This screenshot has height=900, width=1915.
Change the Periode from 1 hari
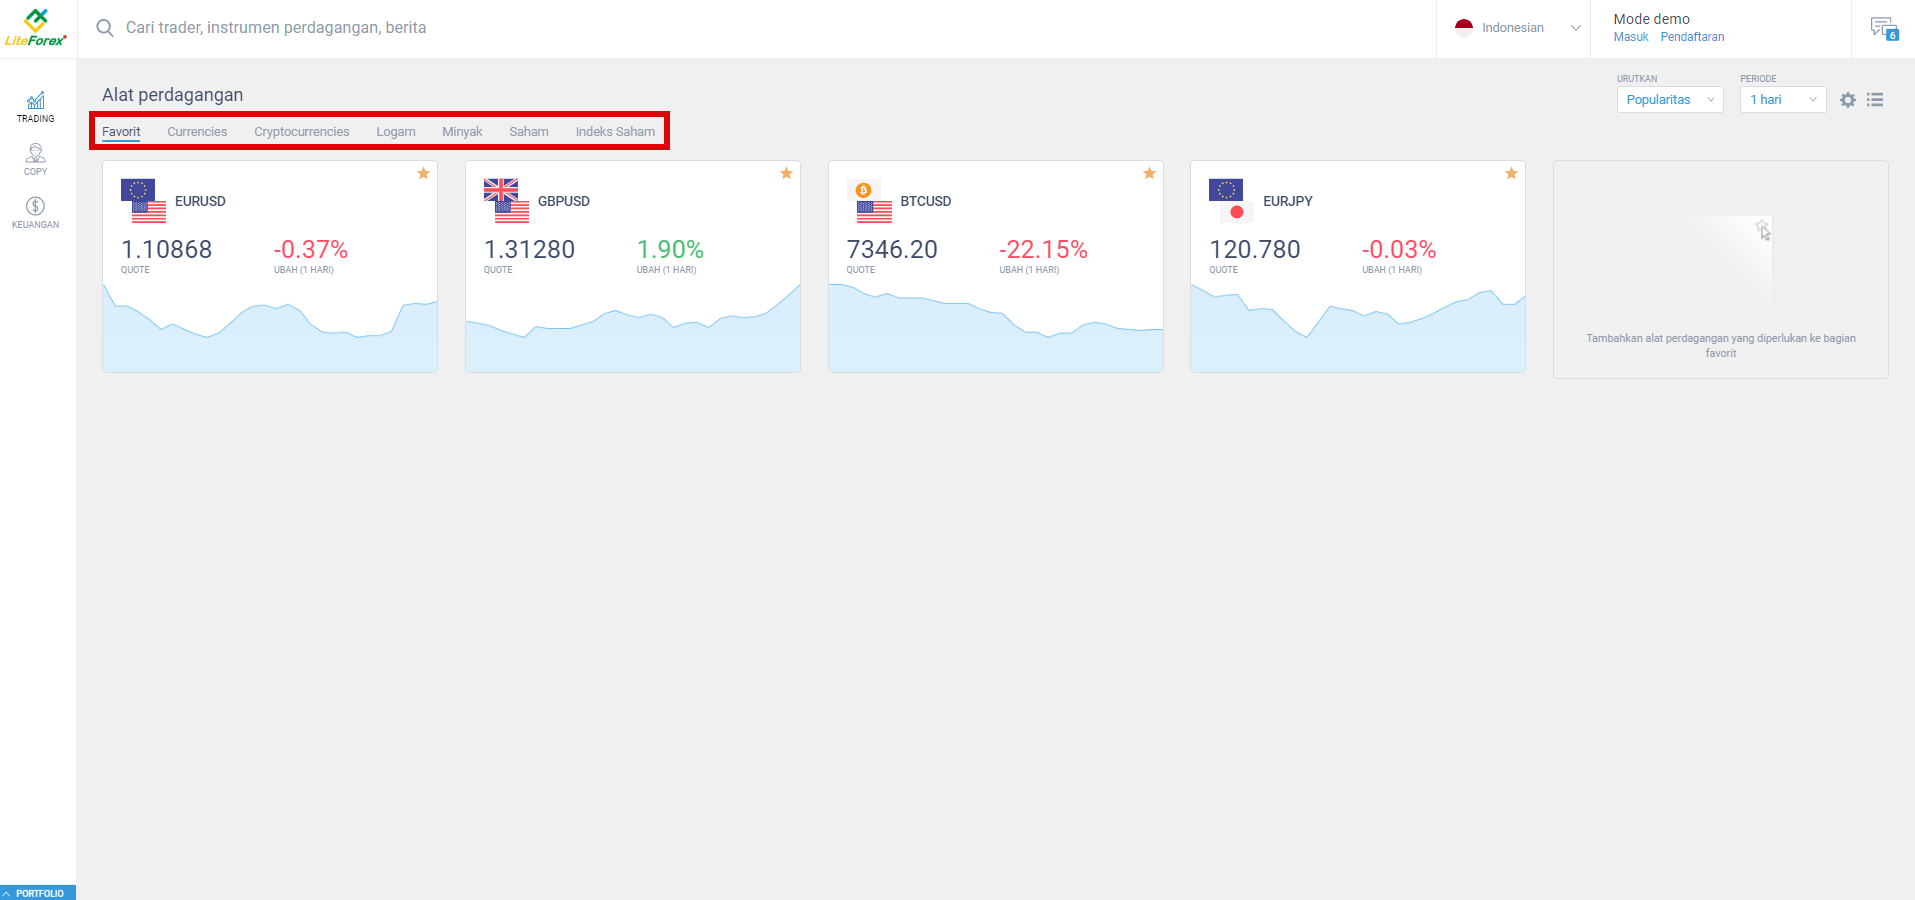tap(1782, 99)
